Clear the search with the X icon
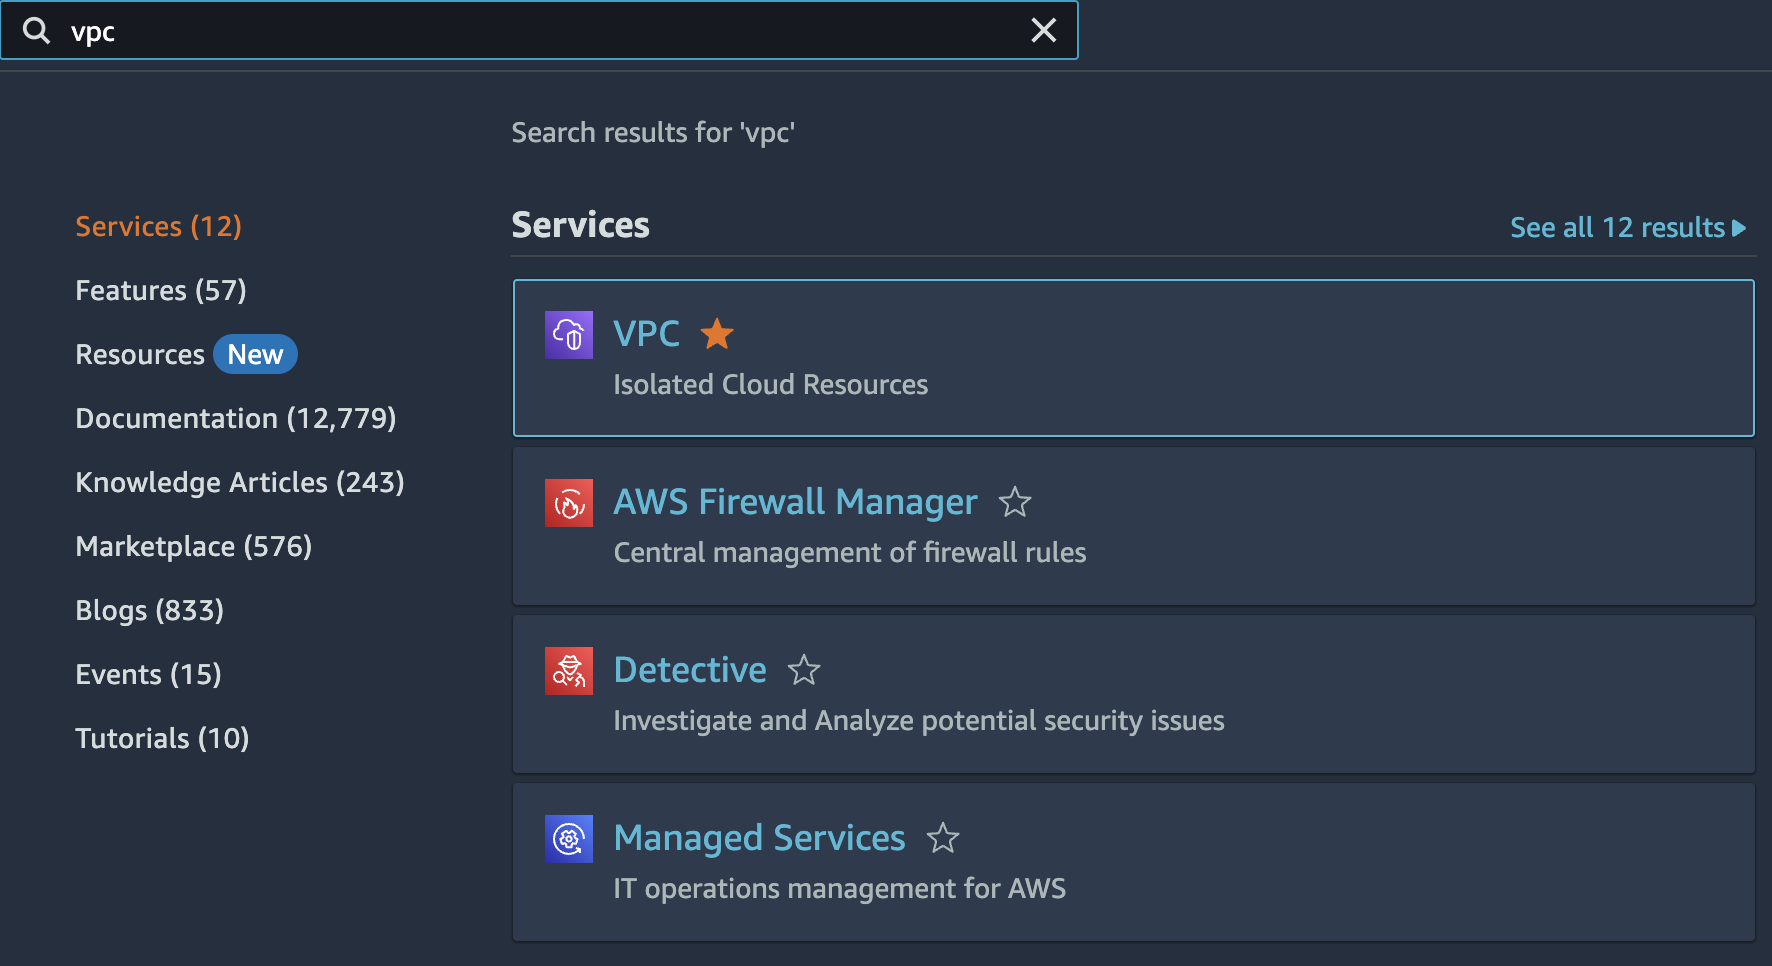This screenshot has width=1772, height=966. (1043, 31)
